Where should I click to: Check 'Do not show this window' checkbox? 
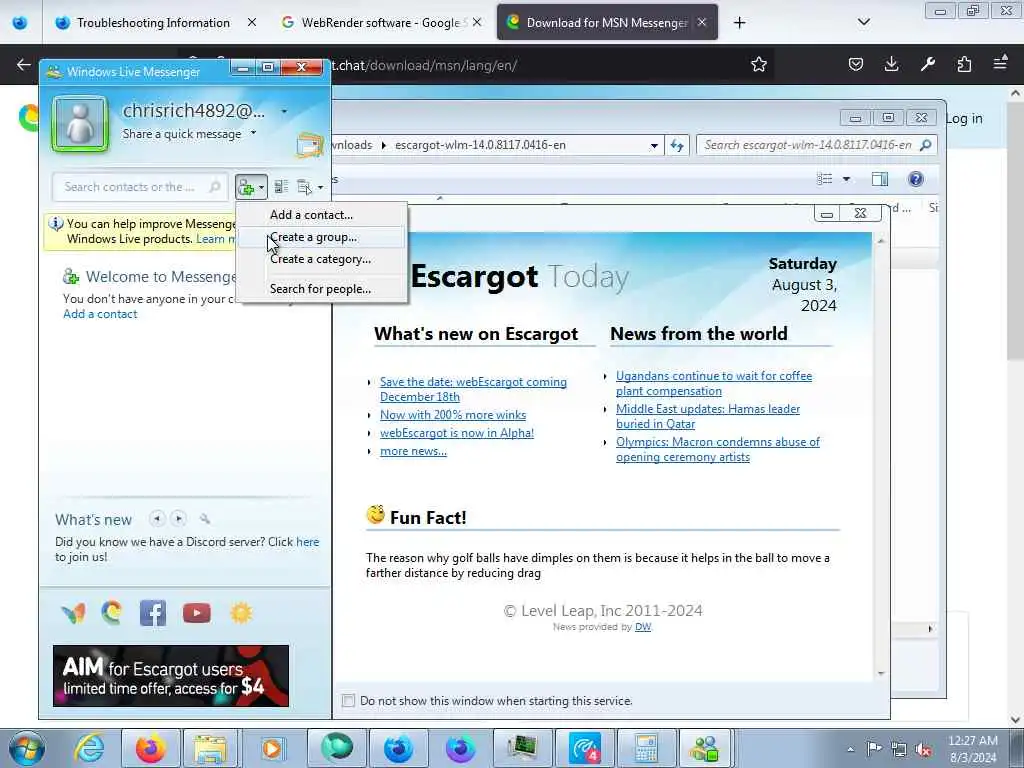(x=348, y=701)
